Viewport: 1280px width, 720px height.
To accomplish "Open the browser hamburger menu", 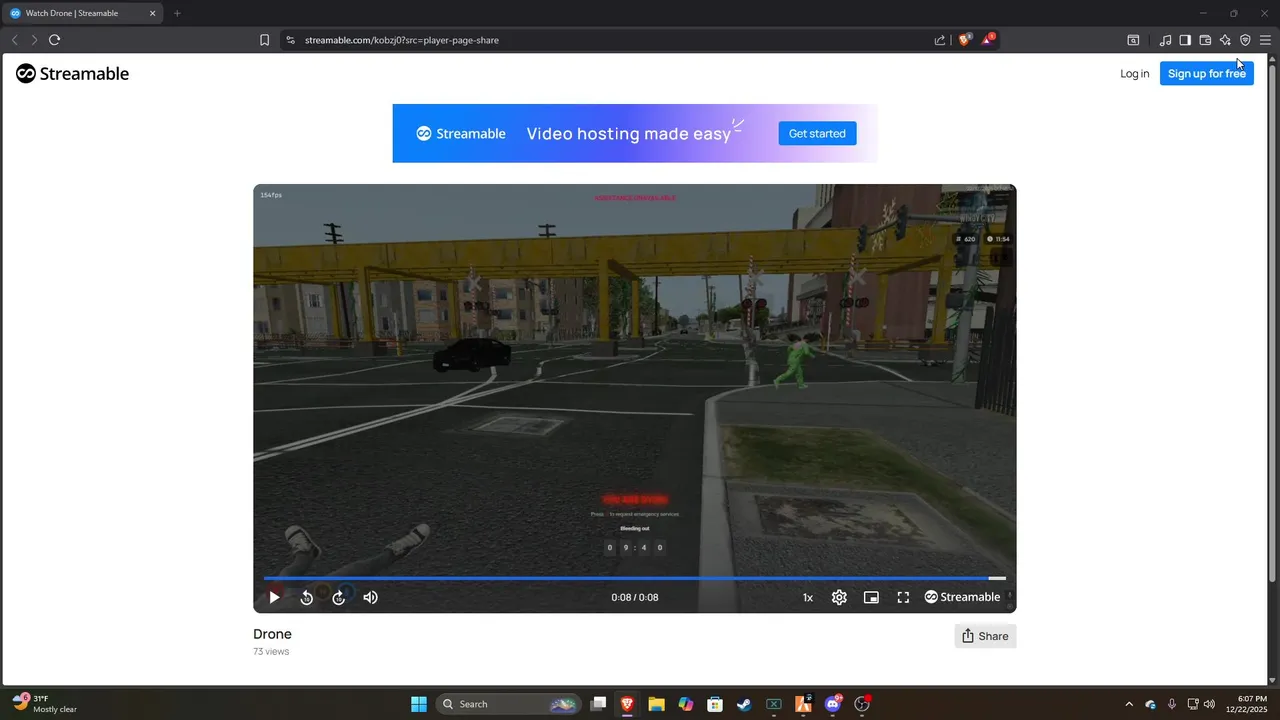I will 1265,40.
